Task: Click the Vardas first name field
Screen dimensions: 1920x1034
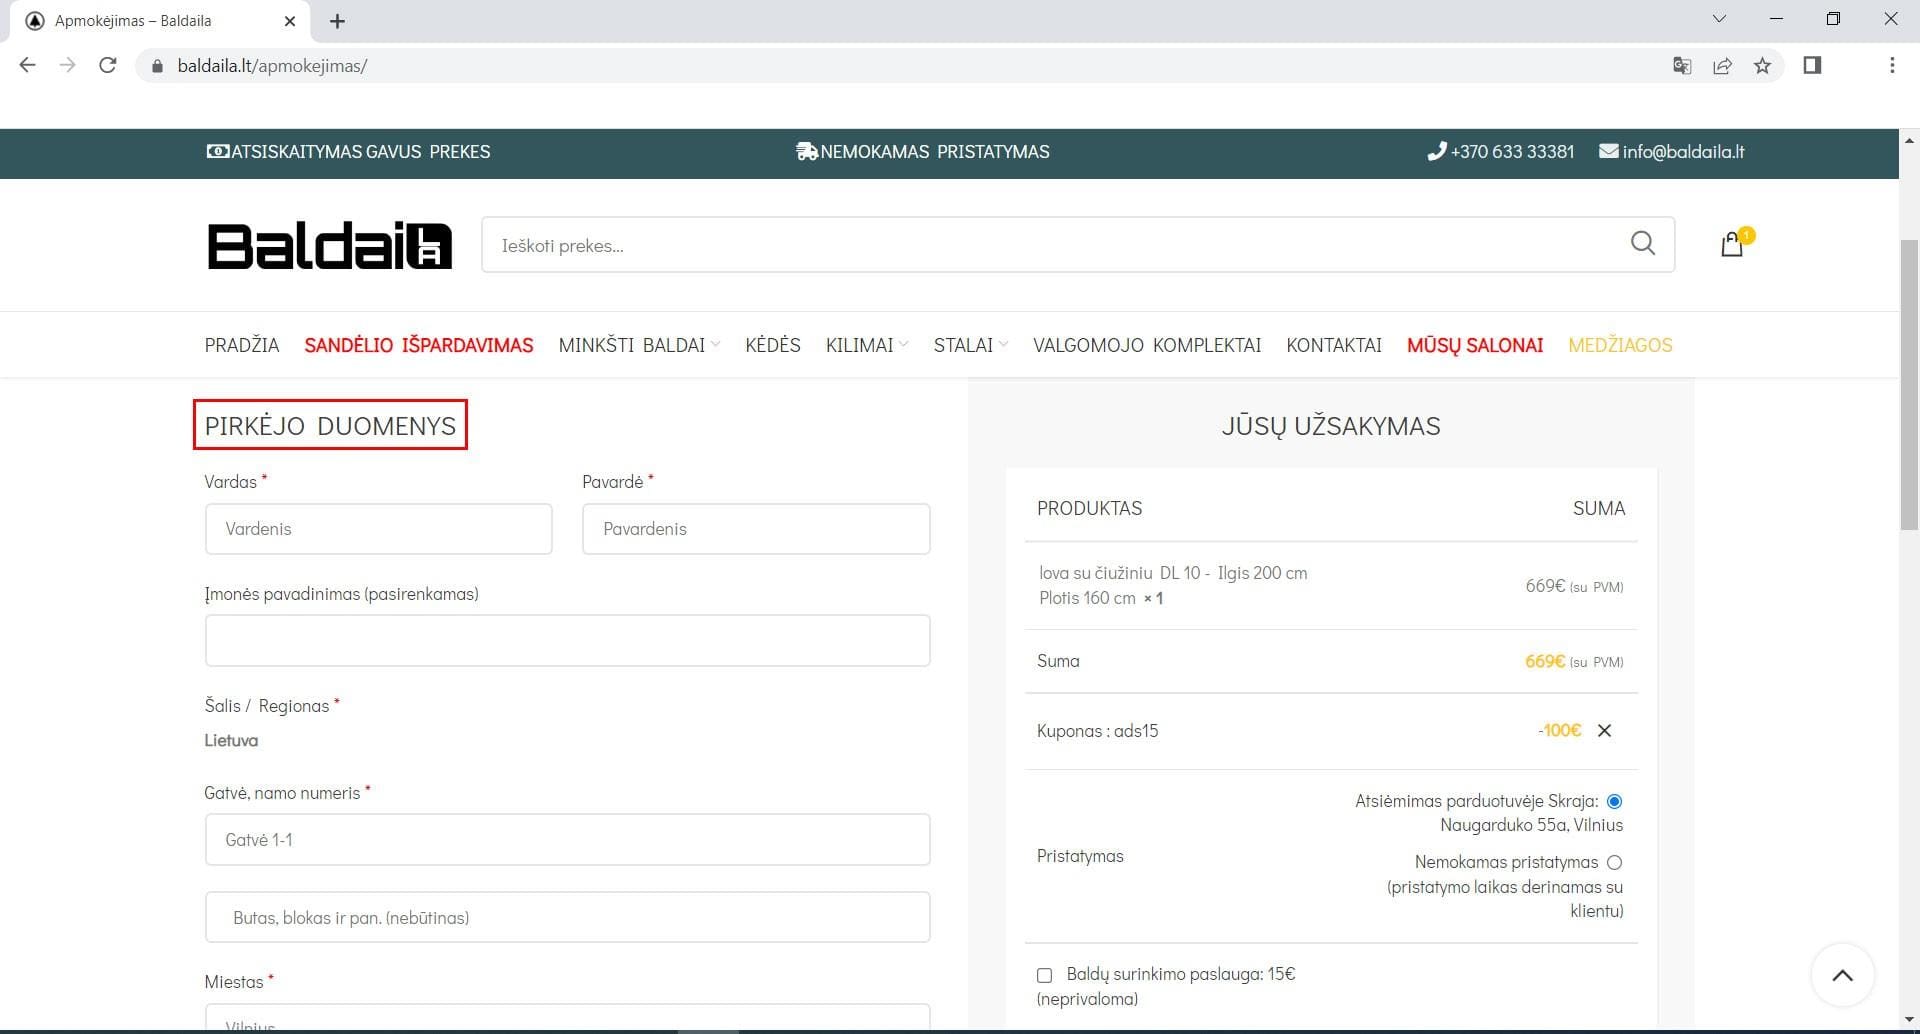Action: [x=378, y=529]
